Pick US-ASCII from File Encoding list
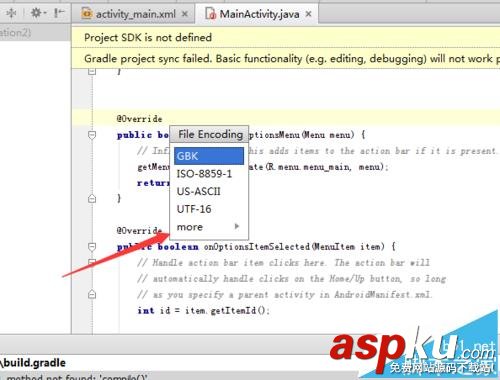 pyautogui.click(x=209, y=191)
